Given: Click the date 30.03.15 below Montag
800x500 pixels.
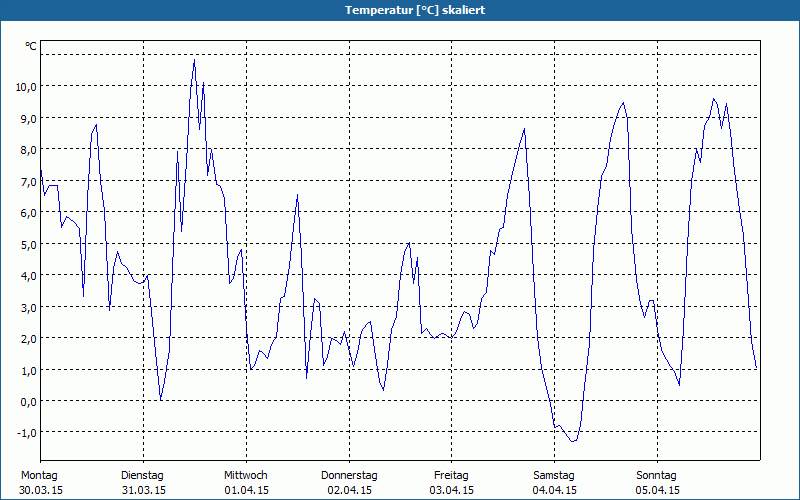Looking at the screenshot, I should pyautogui.click(x=40, y=490).
